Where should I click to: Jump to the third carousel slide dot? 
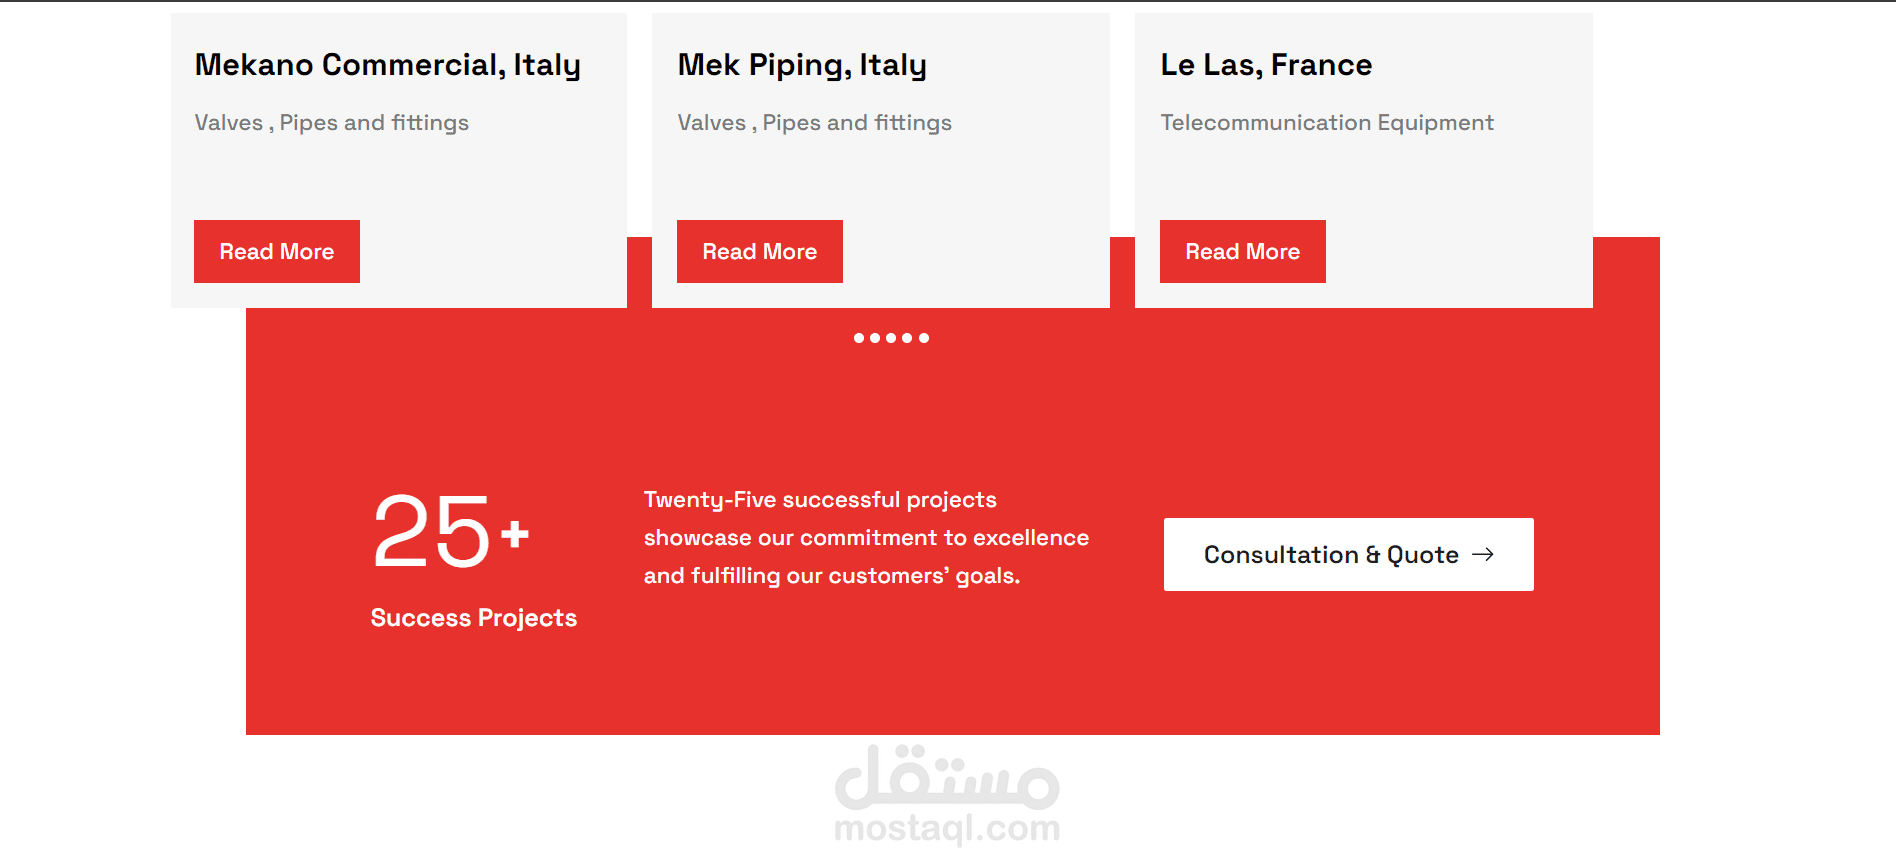point(891,338)
